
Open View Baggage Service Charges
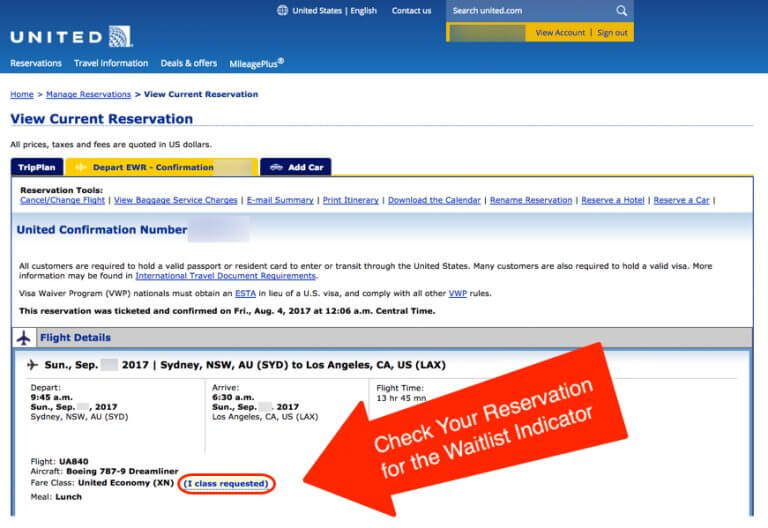[x=175, y=200]
